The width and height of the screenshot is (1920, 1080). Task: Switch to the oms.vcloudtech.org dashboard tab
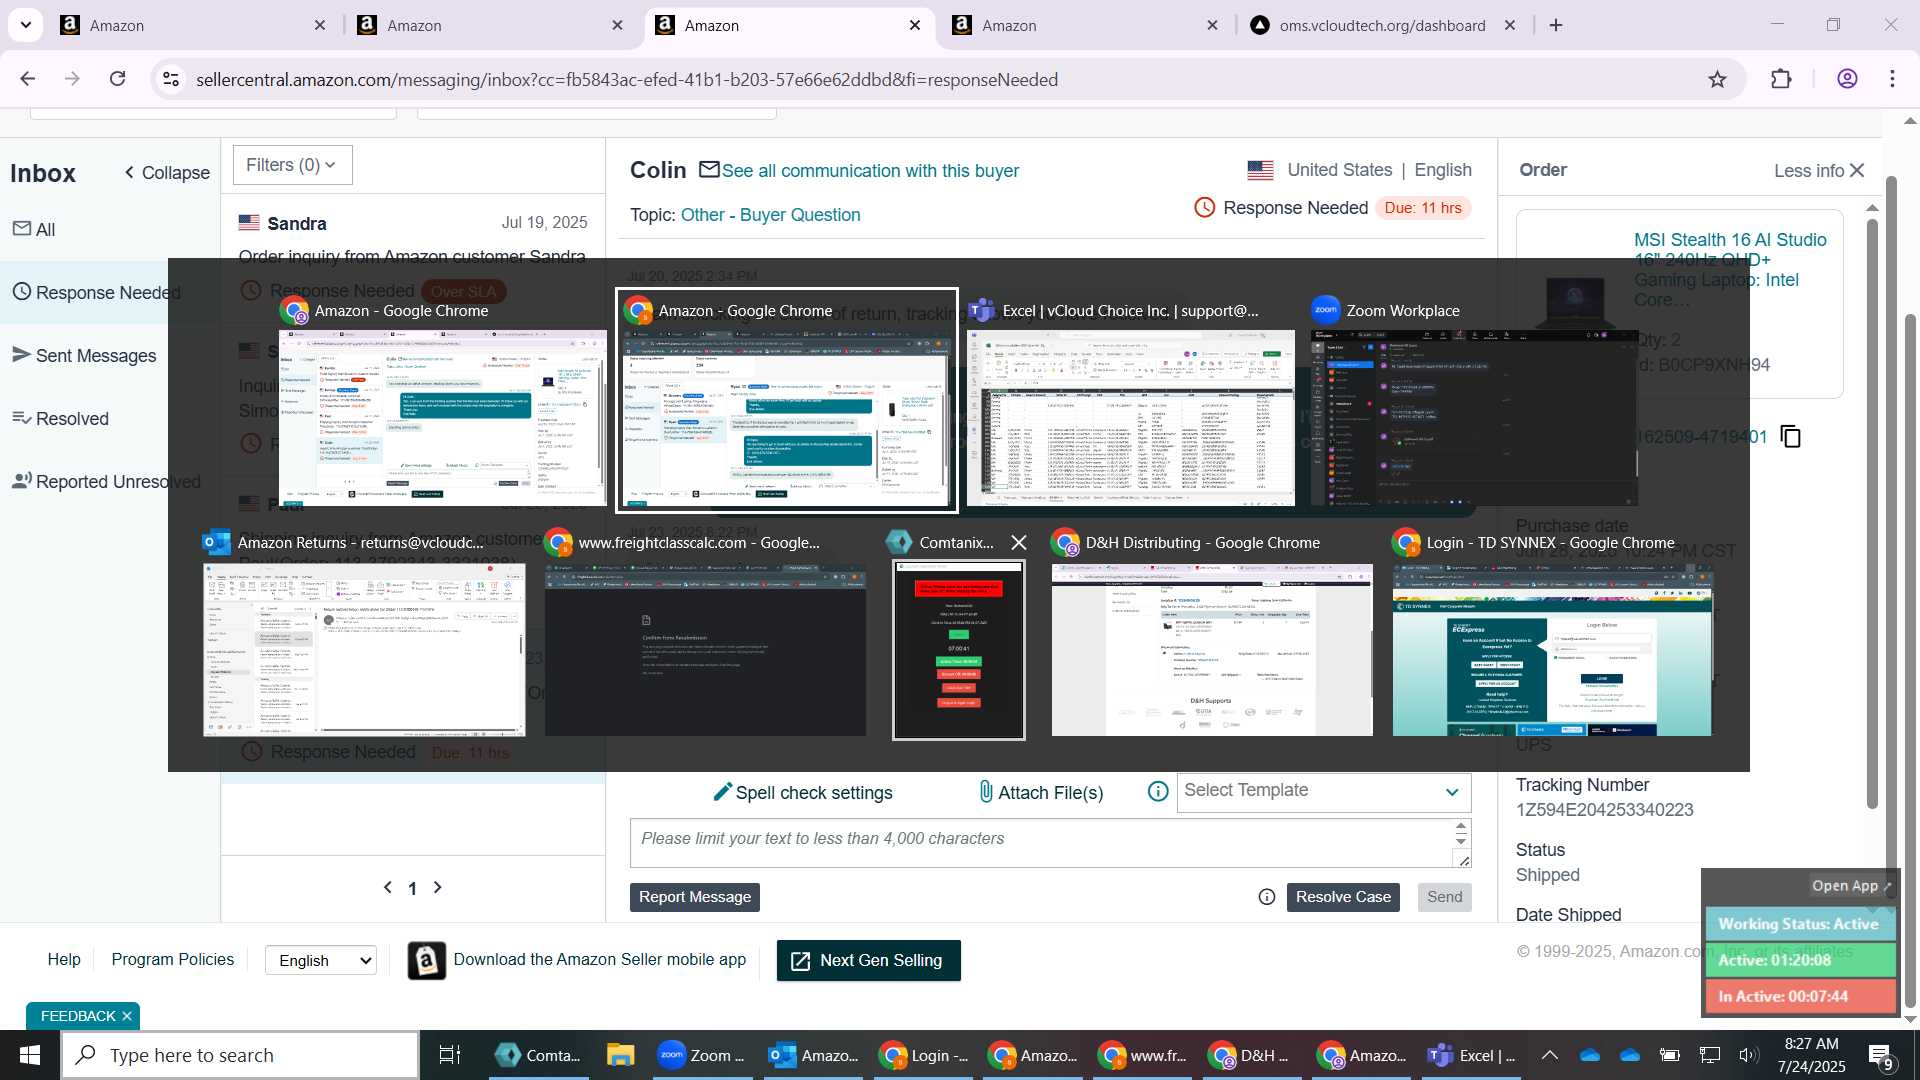(1382, 25)
